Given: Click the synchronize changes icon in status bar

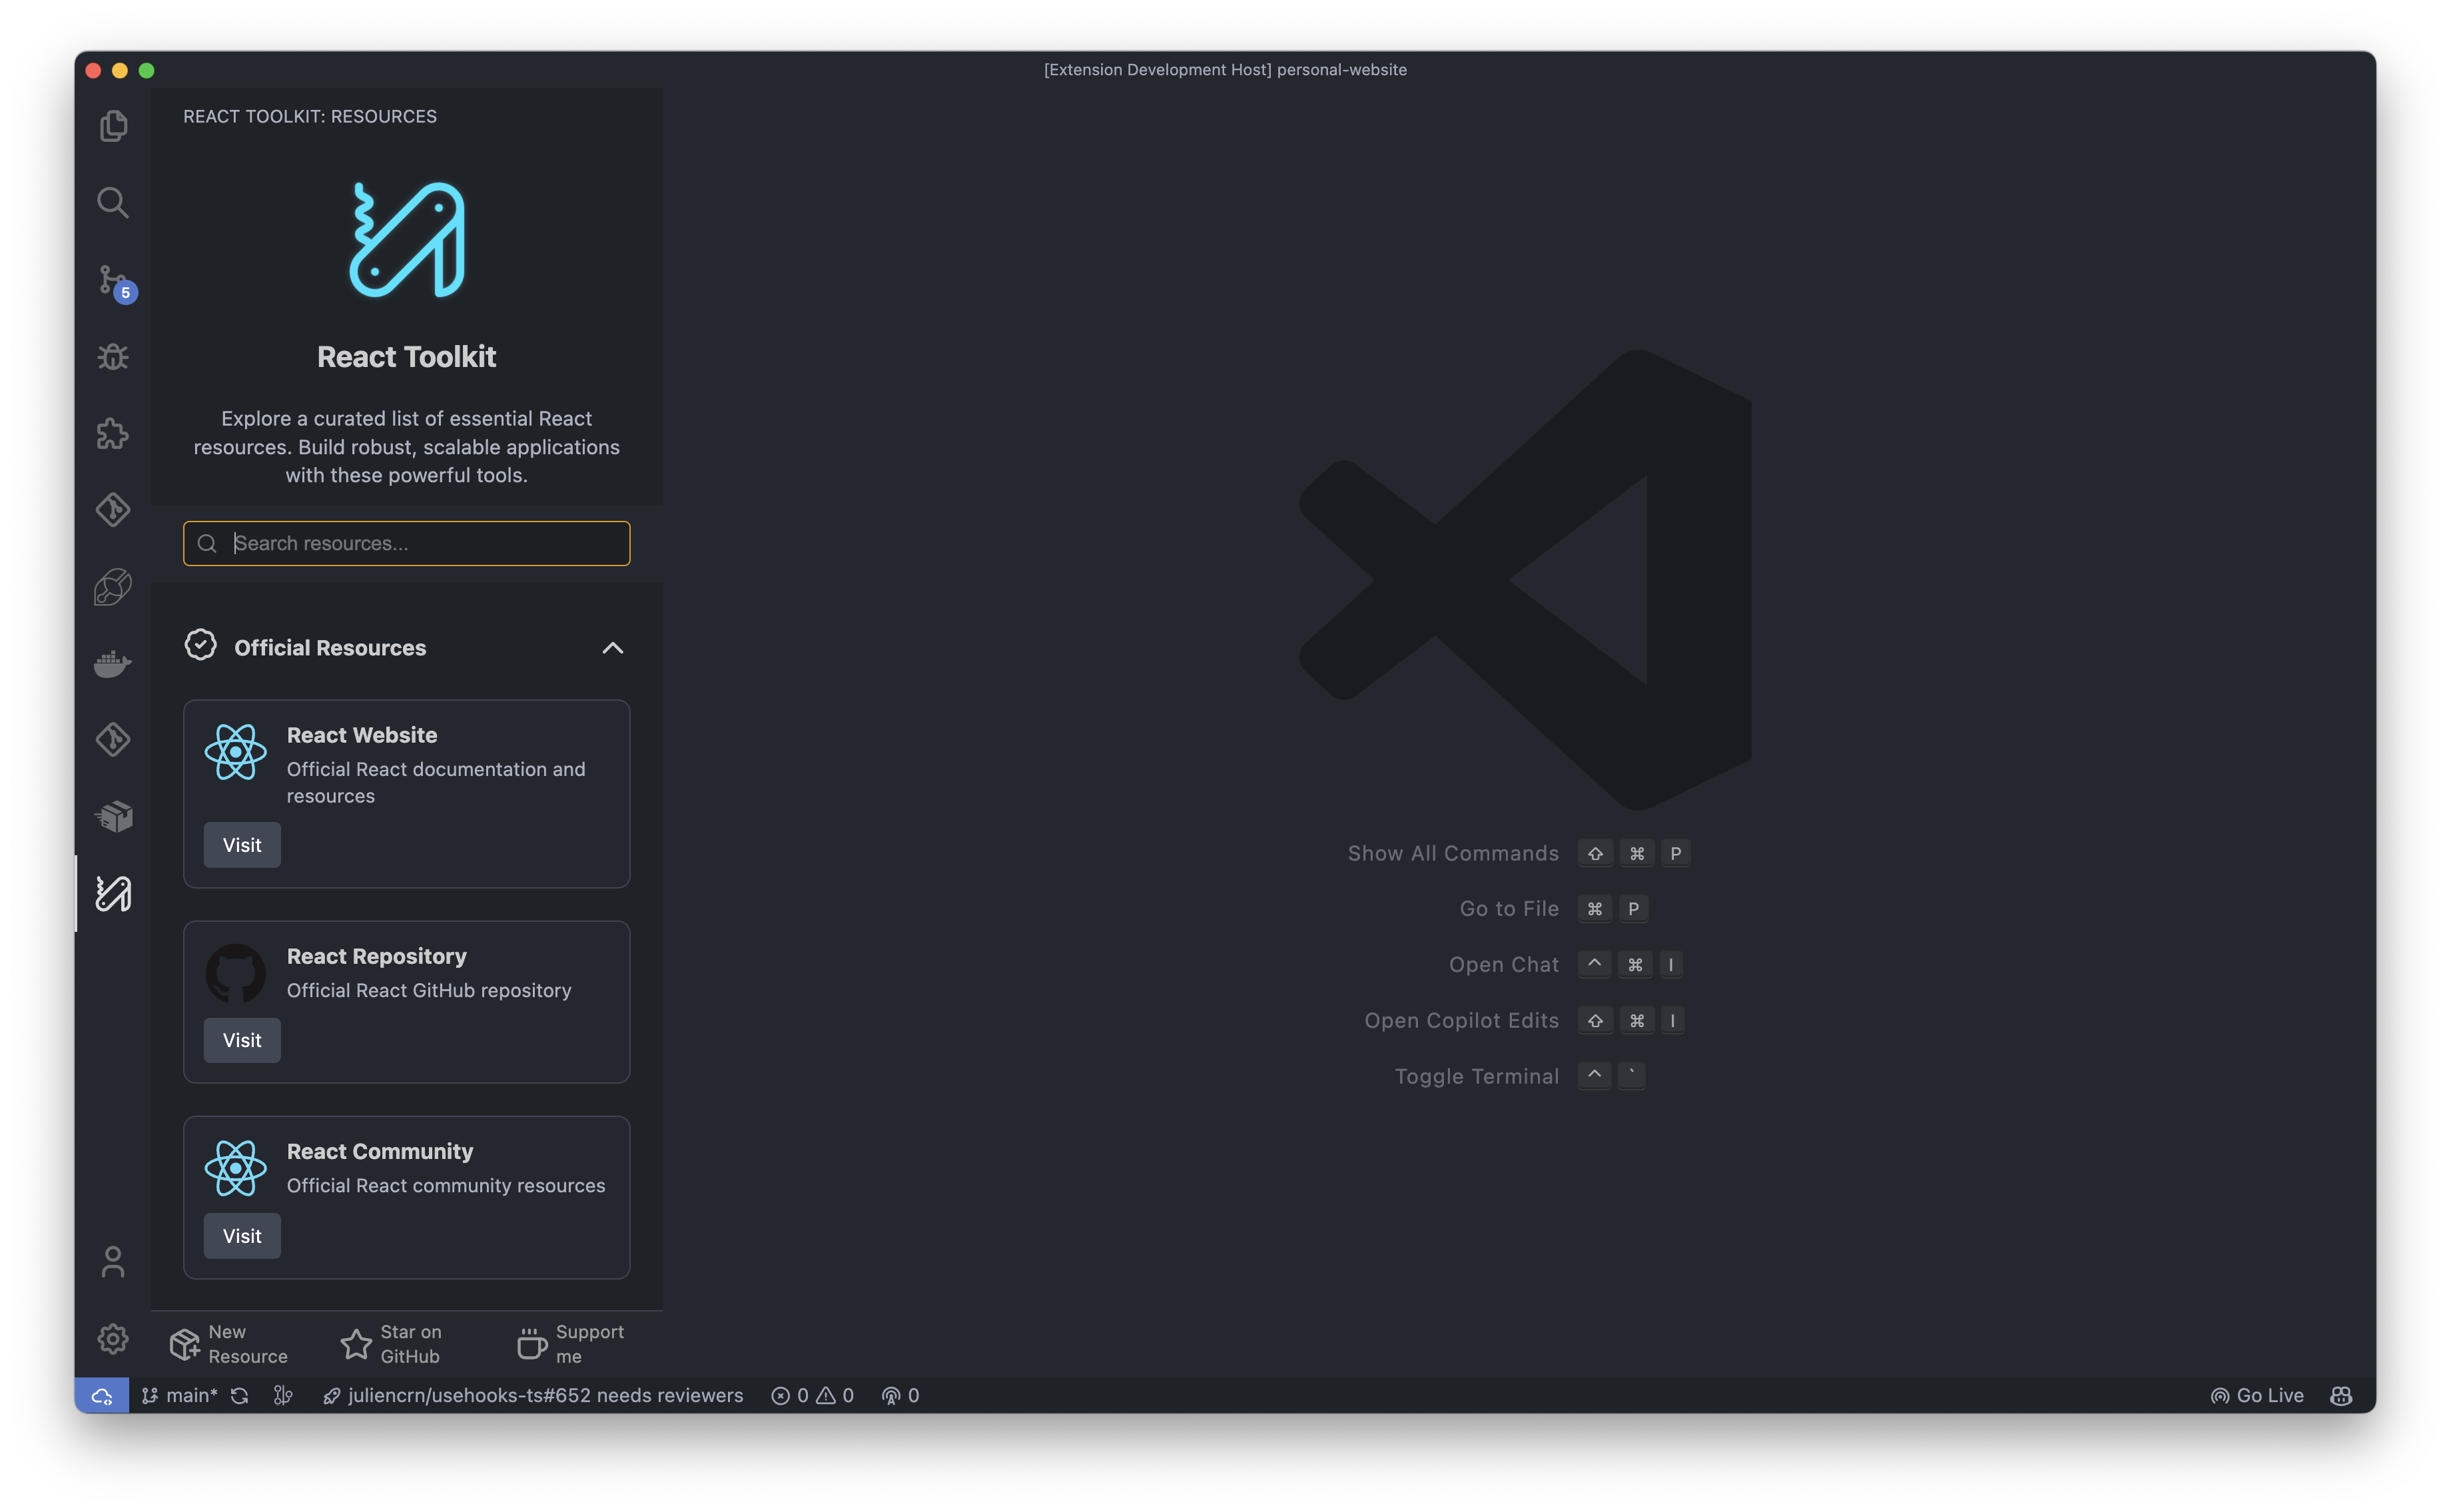Looking at the screenshot, I should tap(240, 1395).
